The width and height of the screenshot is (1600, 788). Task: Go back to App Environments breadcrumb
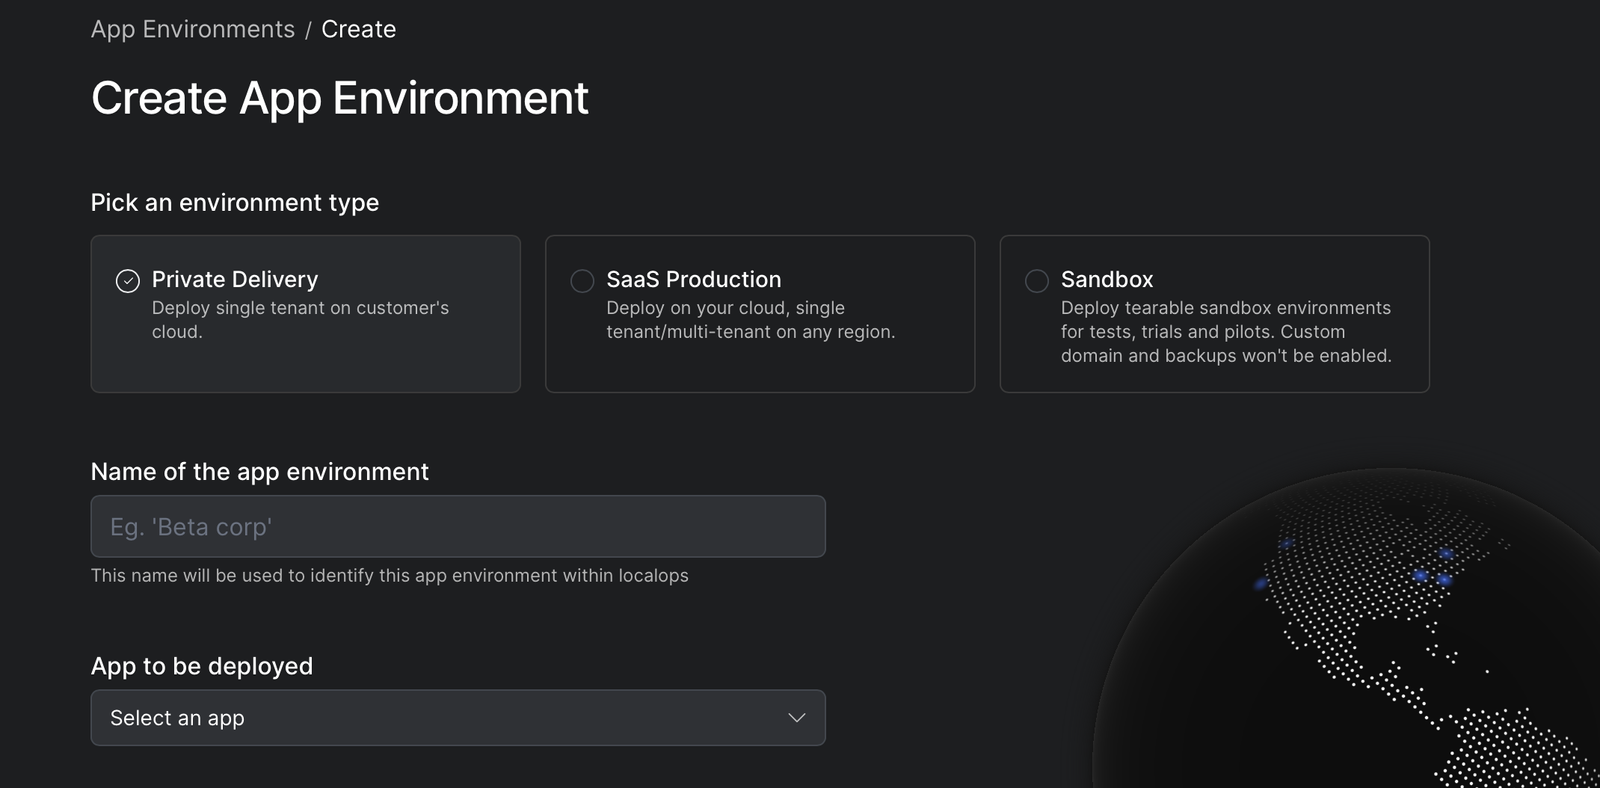[192, 30]
